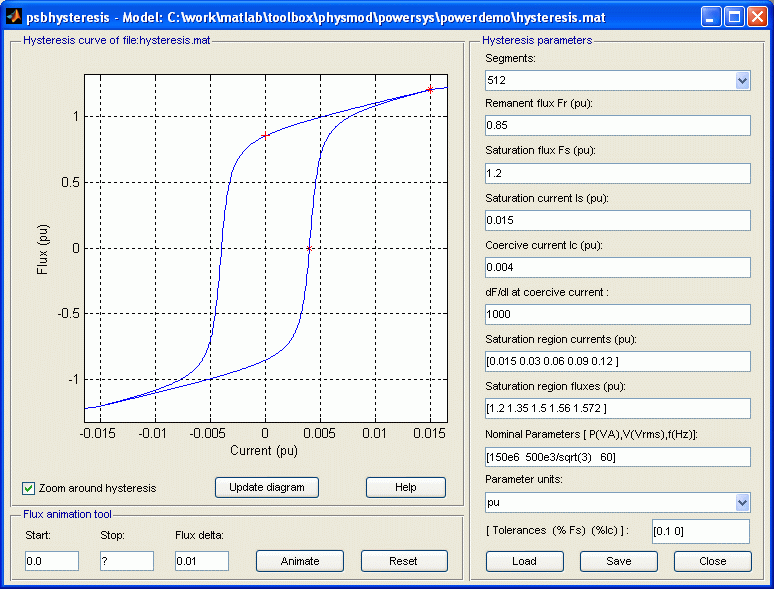Click the Stop value field
This screenshot has width=774, height=589.
pyautogui.click(x=127, y=561)
